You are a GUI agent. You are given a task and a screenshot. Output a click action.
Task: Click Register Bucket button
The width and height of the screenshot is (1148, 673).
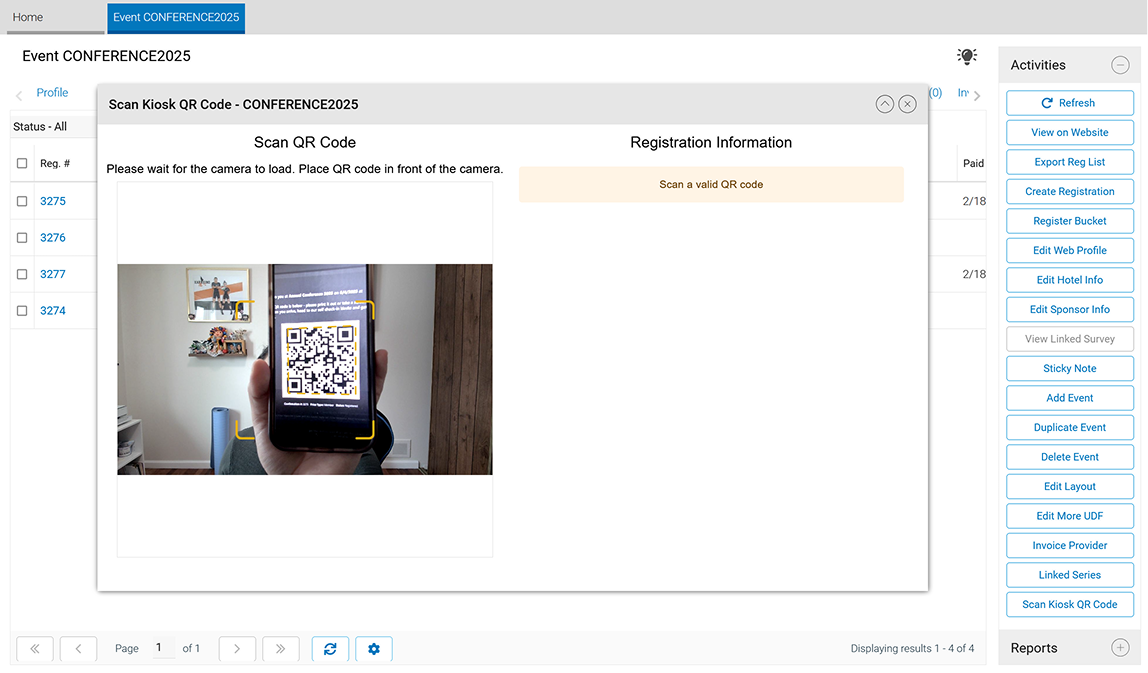1070,221
